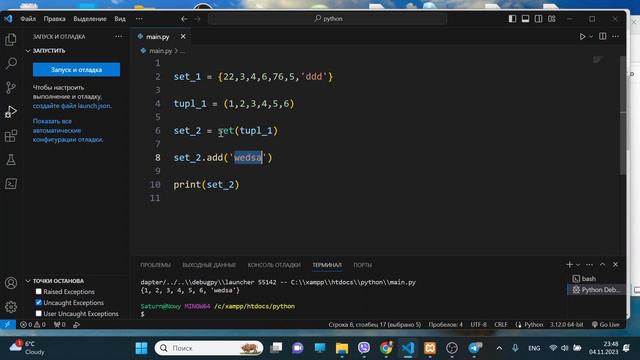Open the sidebar views ellipsis menu

click(x=118, y=36)
